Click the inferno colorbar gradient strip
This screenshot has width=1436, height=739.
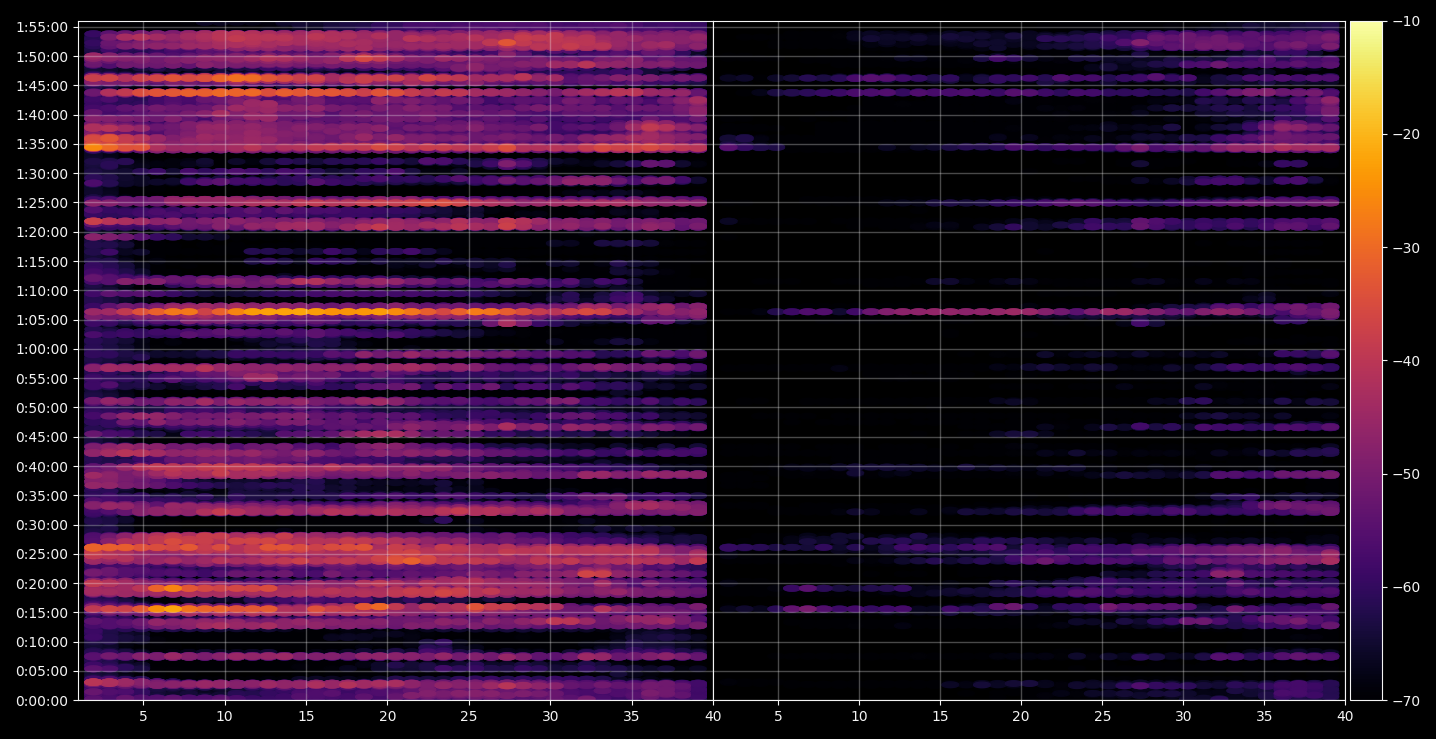1366,361
